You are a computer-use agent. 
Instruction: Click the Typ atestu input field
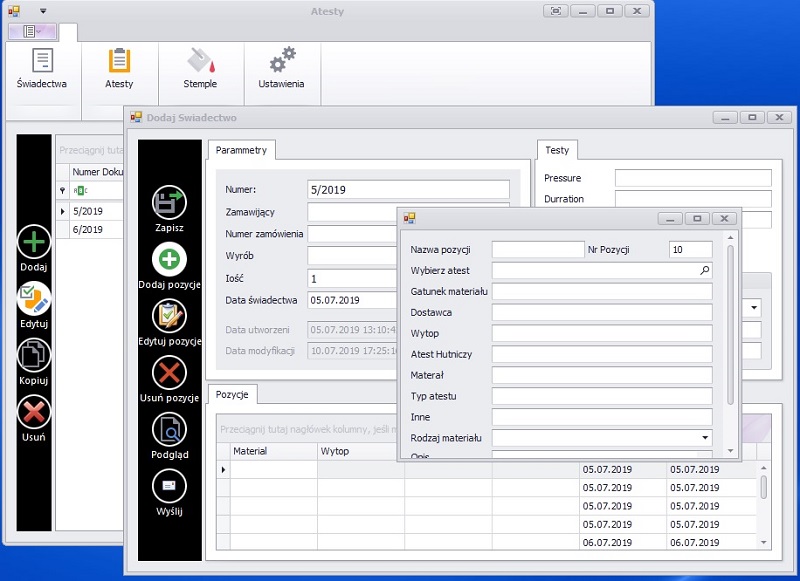602,396
